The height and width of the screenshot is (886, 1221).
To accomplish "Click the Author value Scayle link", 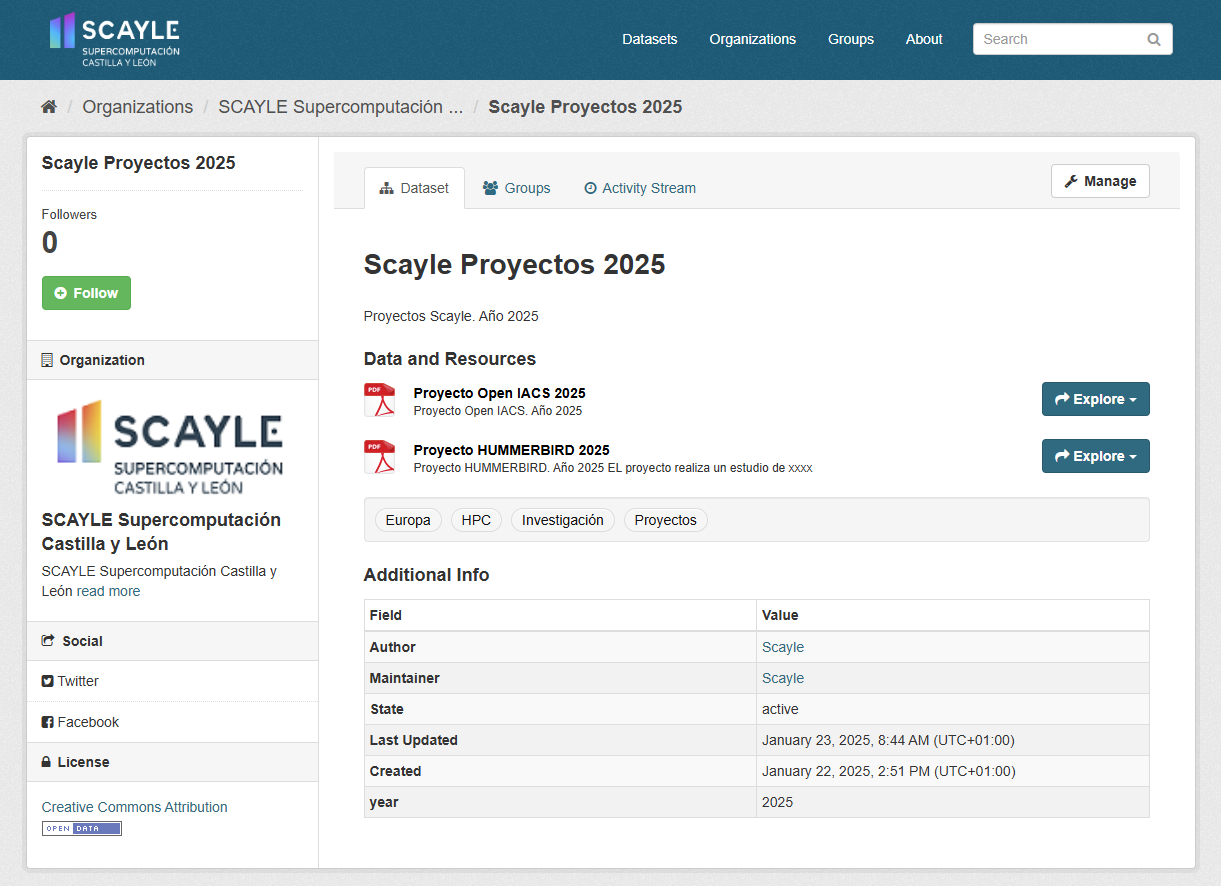I will pos(783,647).
